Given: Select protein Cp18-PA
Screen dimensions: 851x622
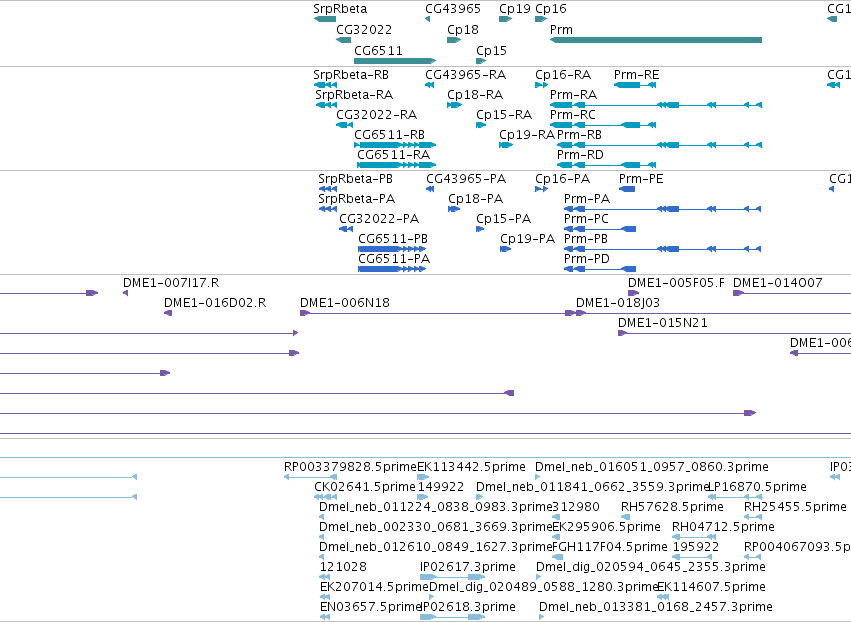Looking at the screenshot, I should (475, 199).
